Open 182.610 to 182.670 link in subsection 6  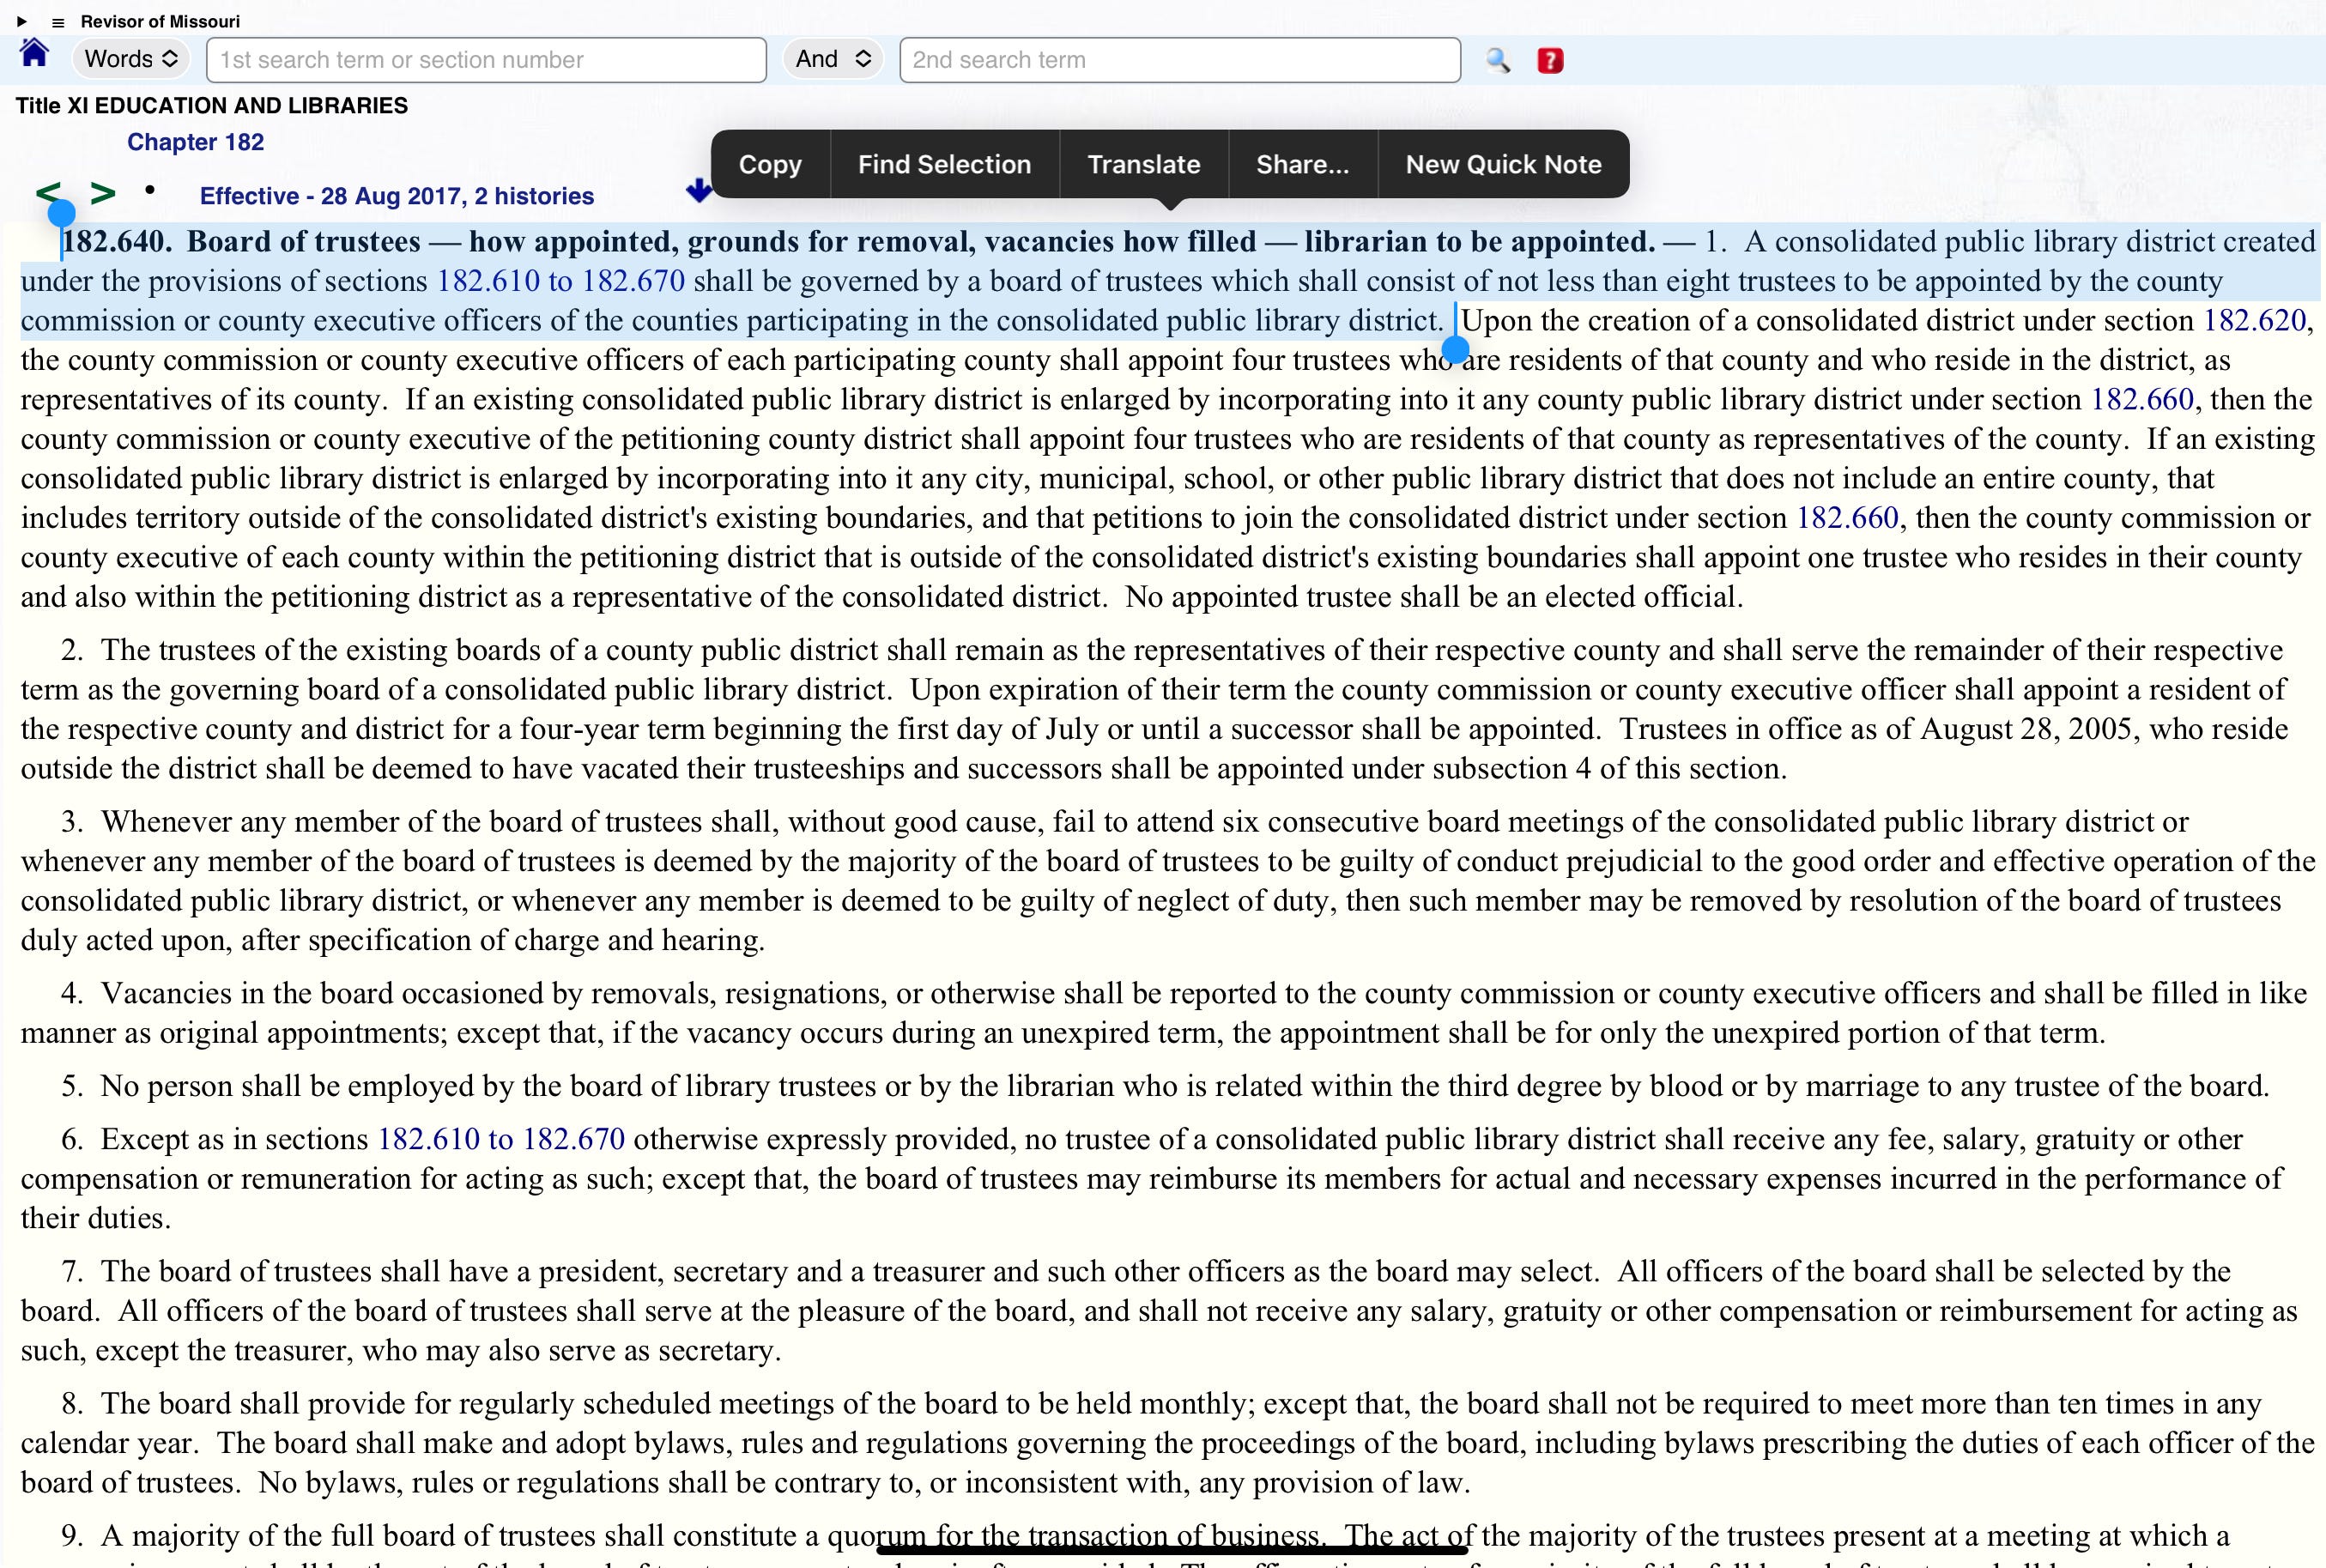501,1139
